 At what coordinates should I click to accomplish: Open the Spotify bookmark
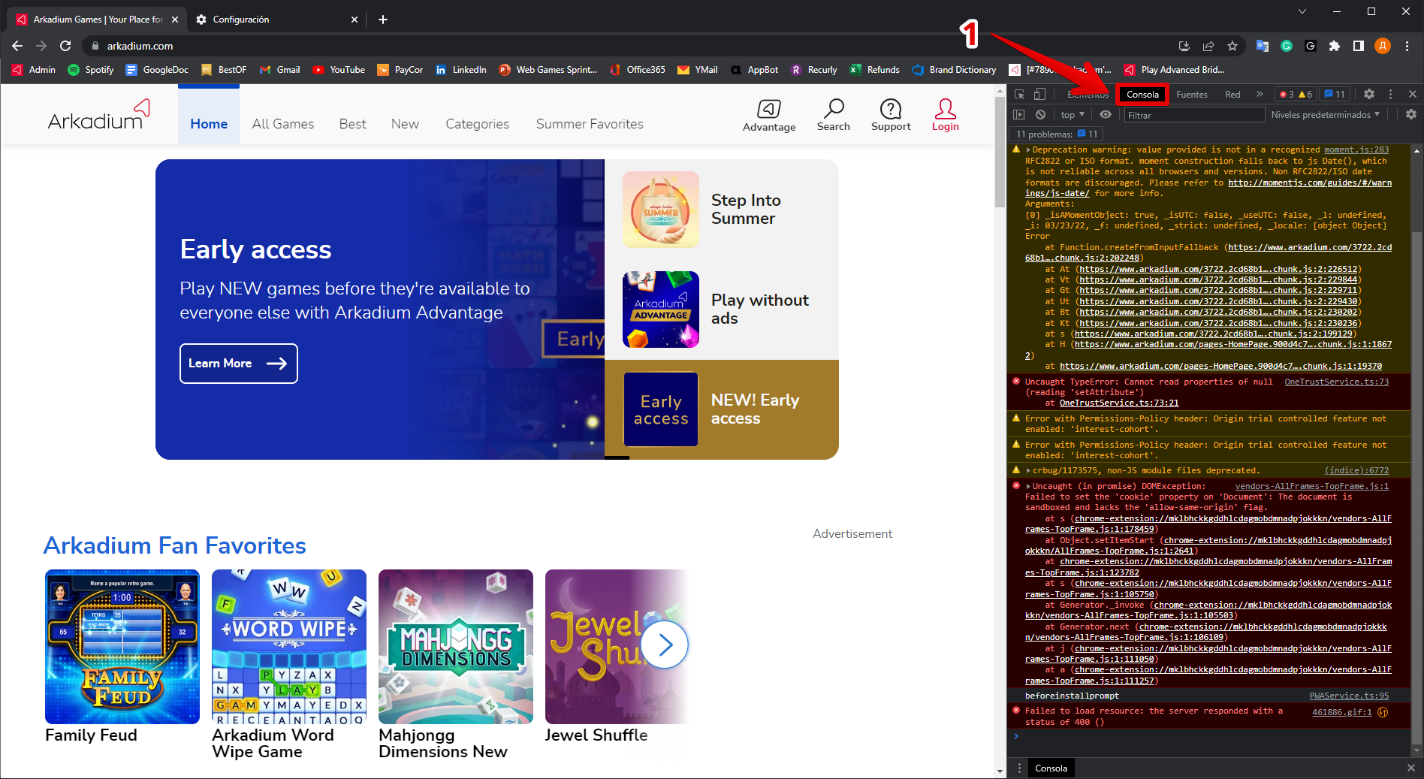click(91, 70)
